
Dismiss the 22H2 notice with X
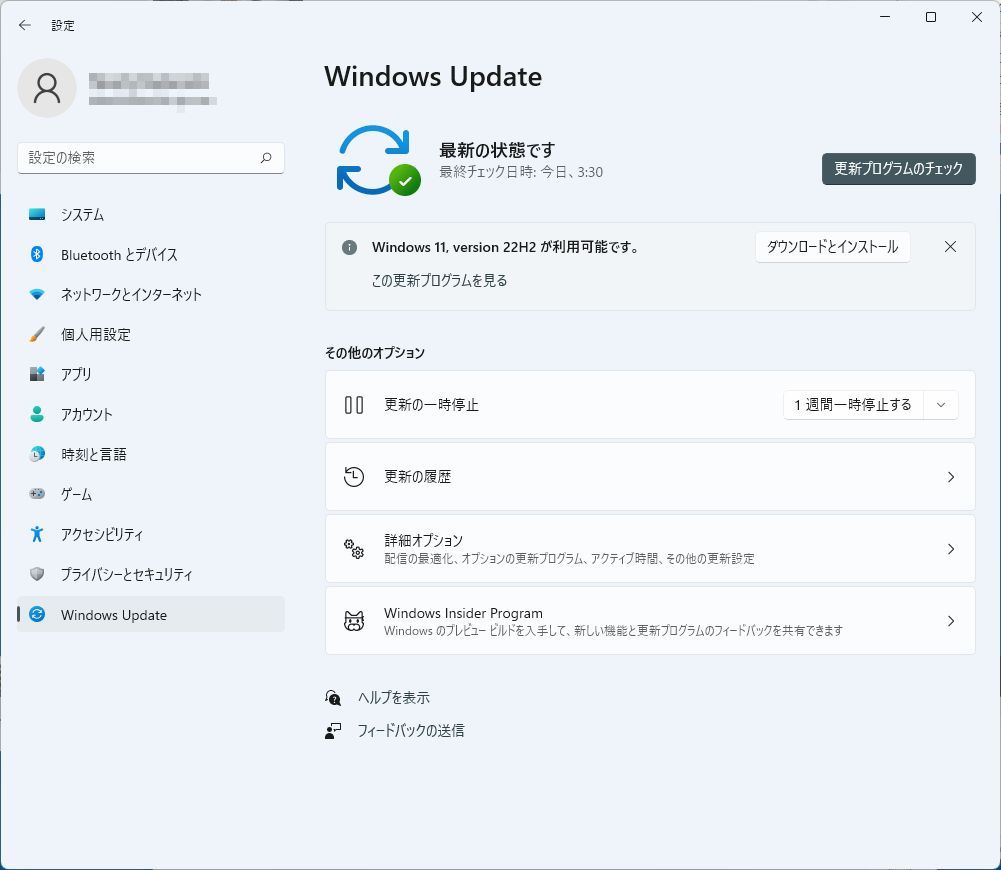click(x=950, y=247)
